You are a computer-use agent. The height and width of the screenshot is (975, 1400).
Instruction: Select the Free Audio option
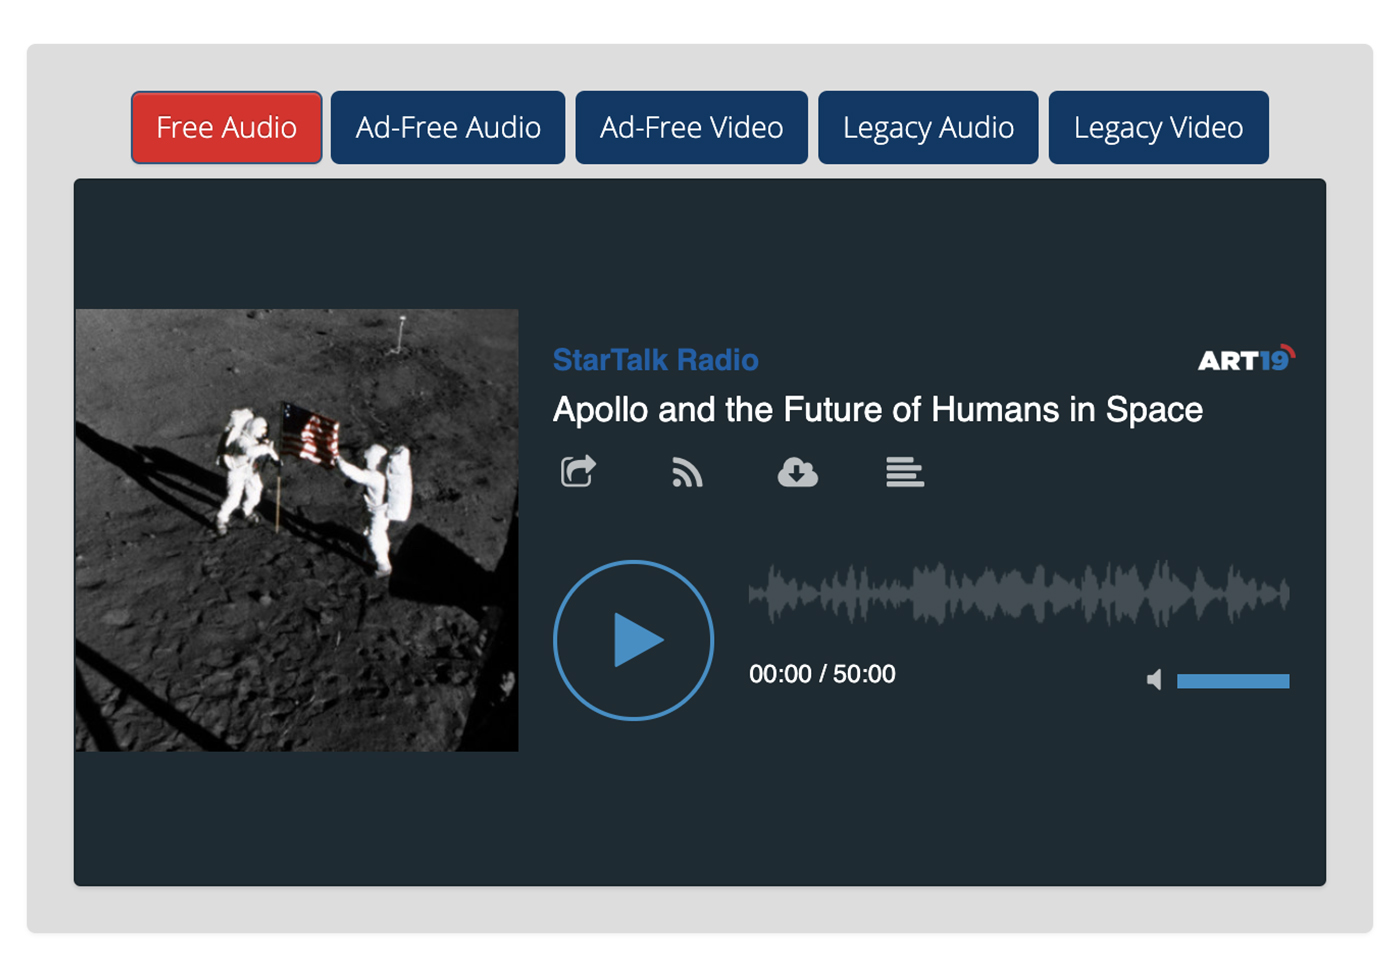226,127
